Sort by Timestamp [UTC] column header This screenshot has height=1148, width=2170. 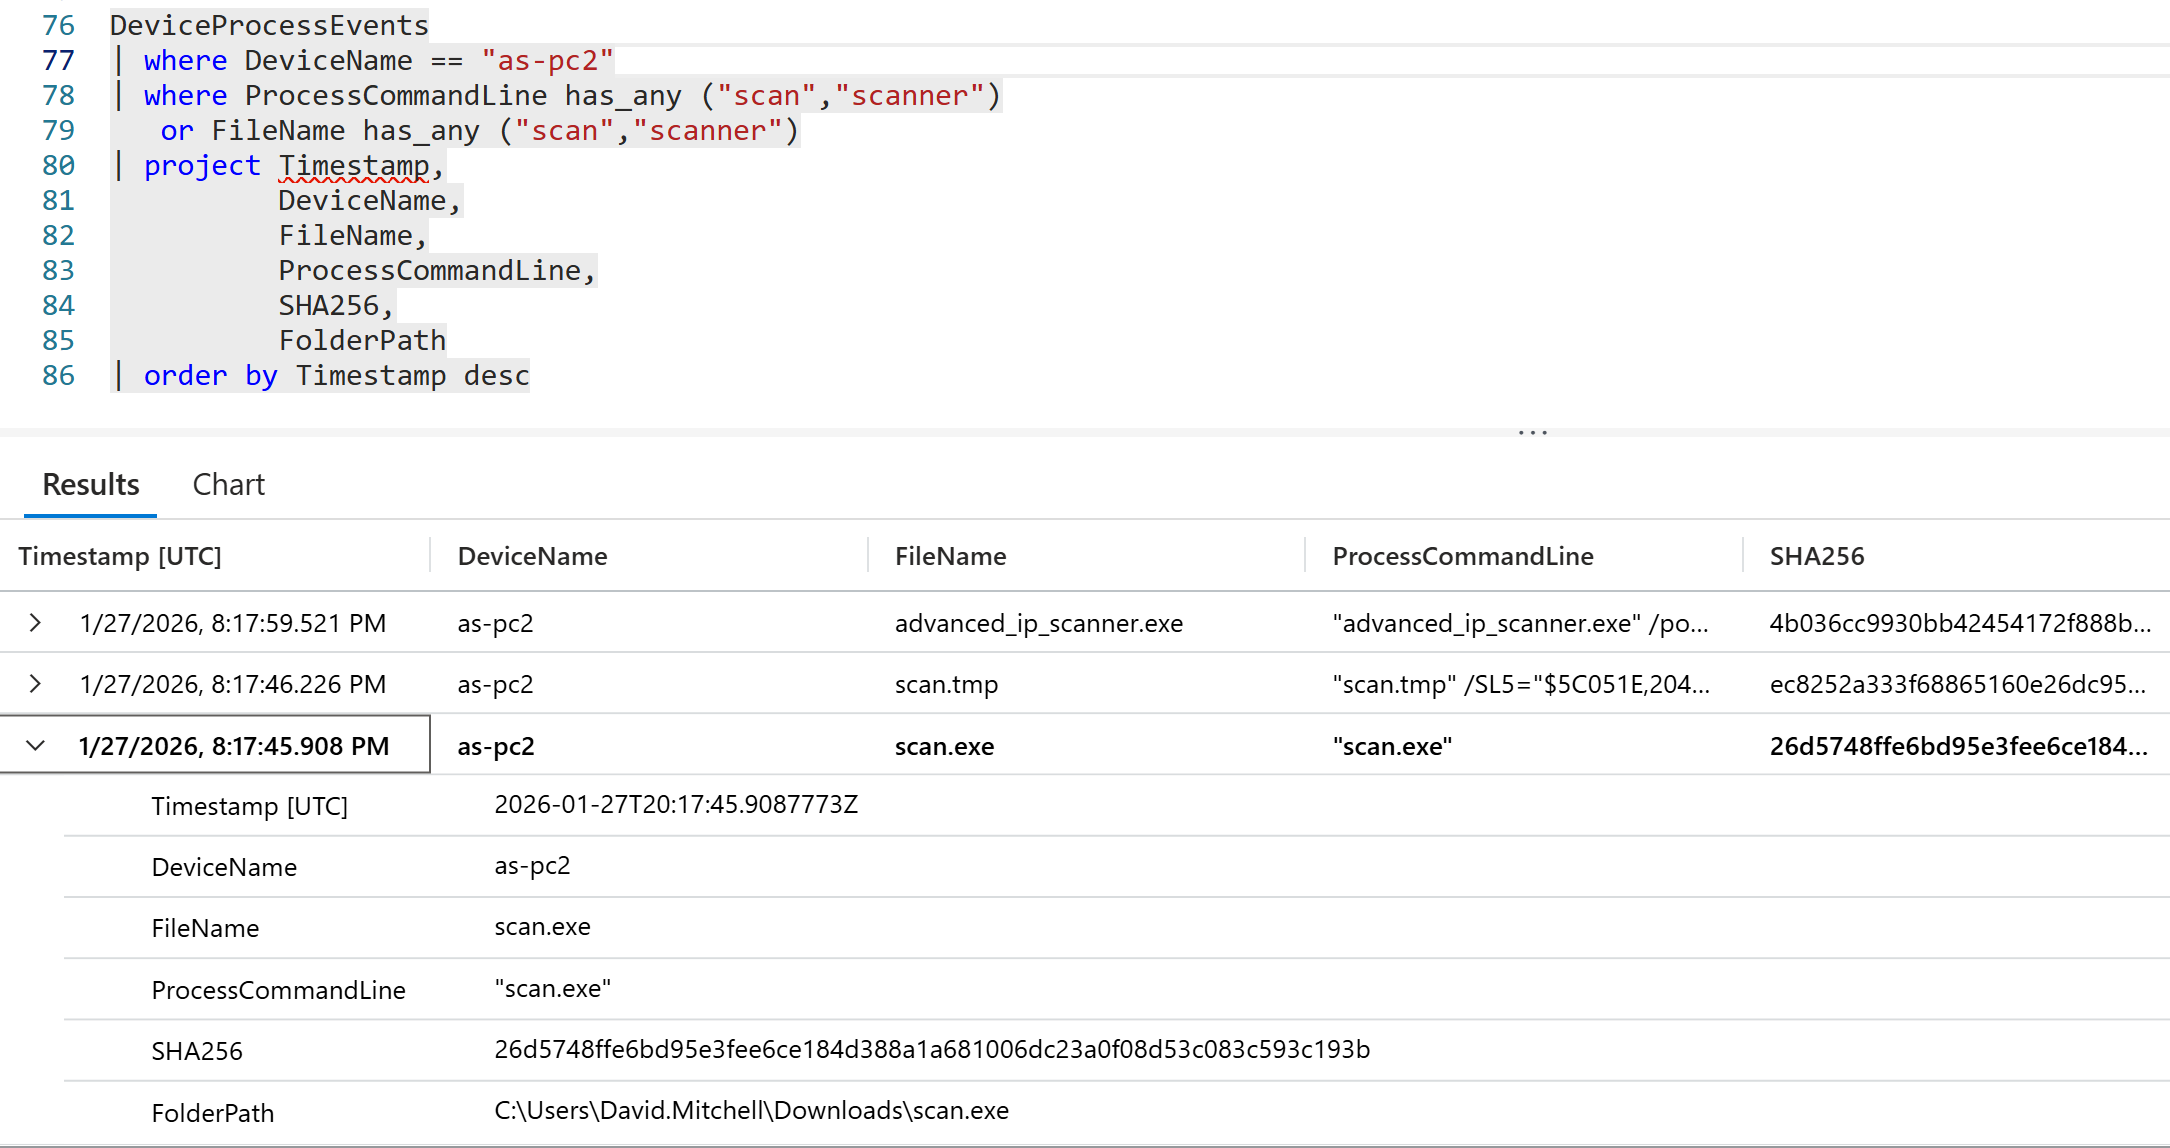pyautogui.click(x=120, y=556)
